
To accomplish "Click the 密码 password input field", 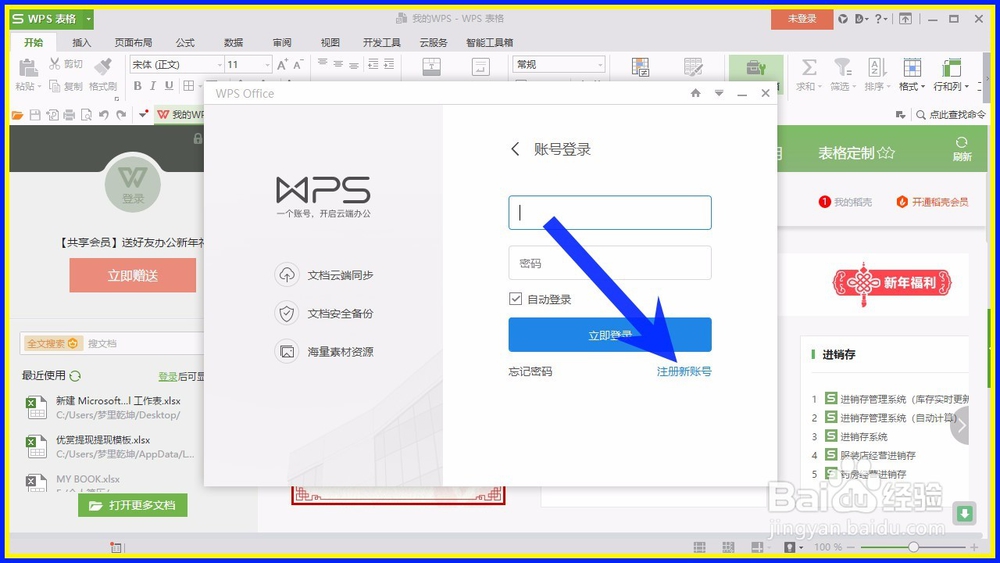I will [610, 263].
